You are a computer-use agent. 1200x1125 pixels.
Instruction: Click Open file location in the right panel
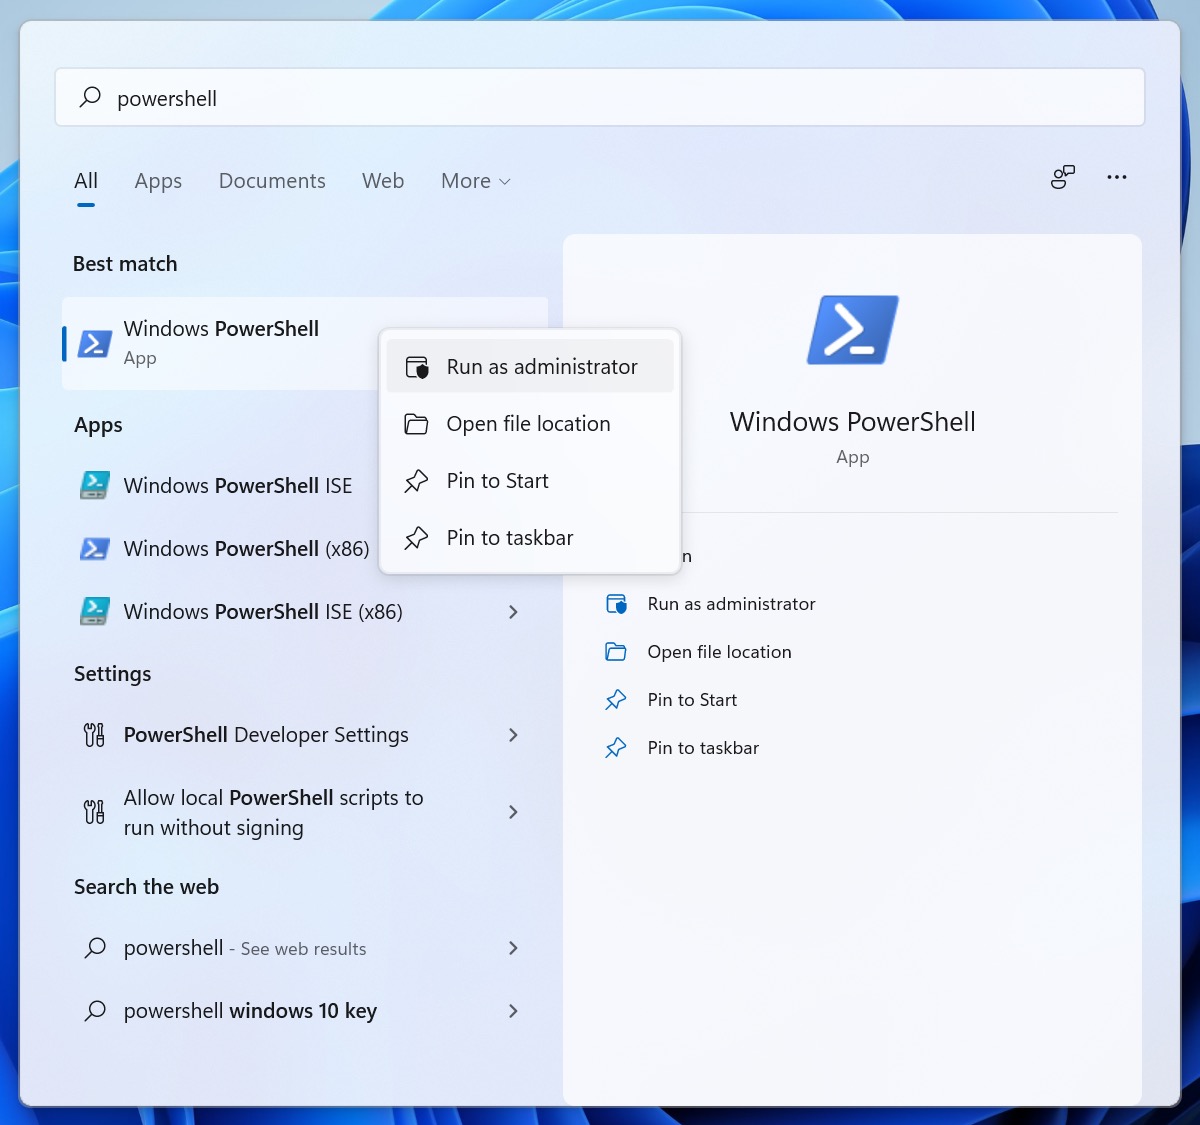point(719,651)
